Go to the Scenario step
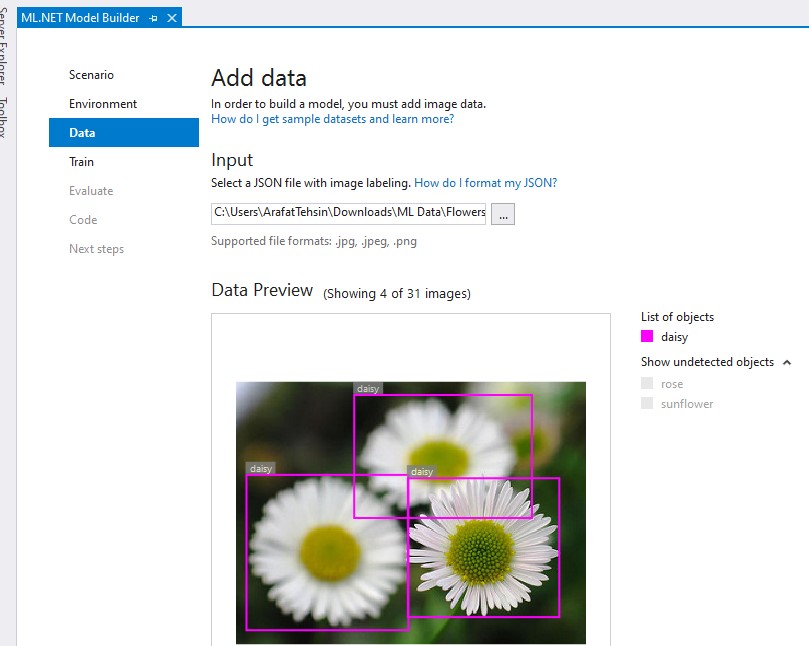Image resolution: width=809 pixels, height=646 pixels. coord(91,74)
